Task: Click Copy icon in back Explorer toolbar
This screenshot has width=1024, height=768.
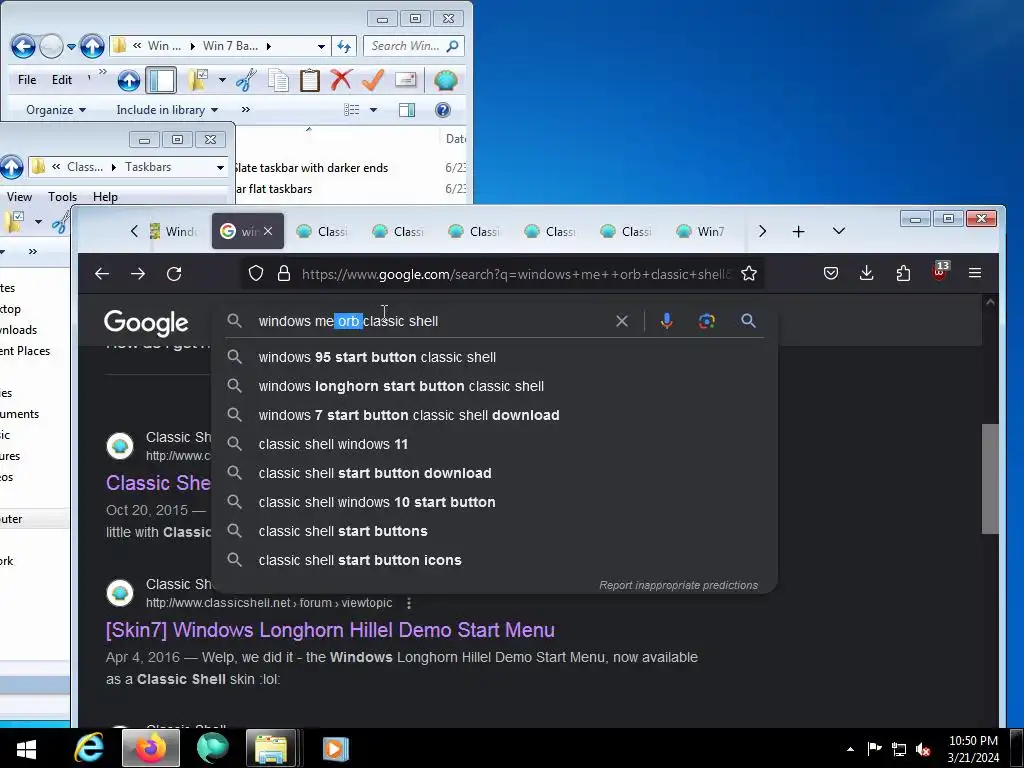Action: tap(278, 80)
